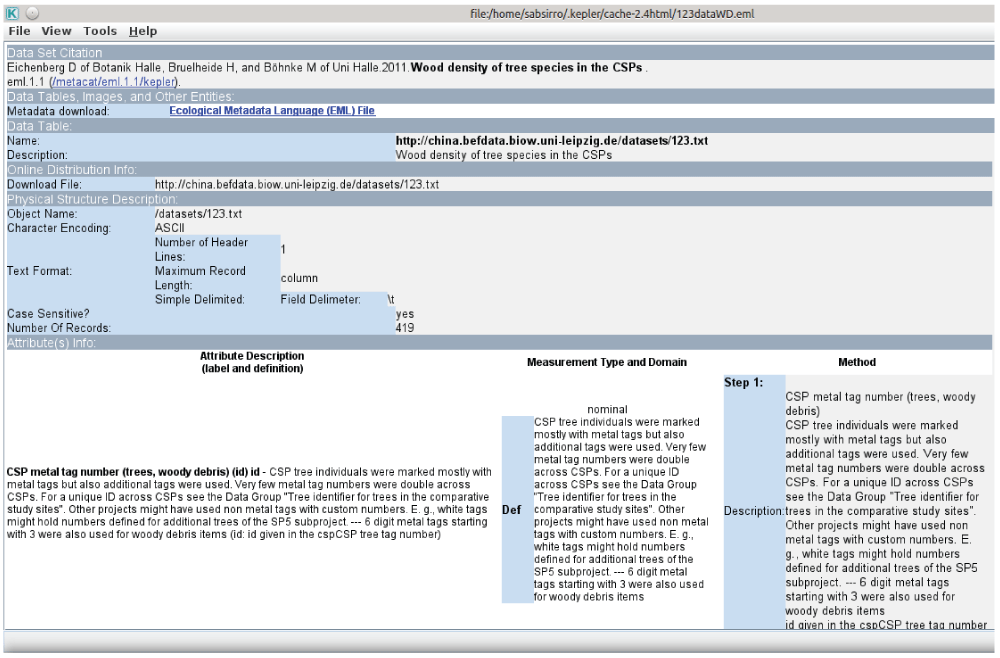This screenshot has height=658, width=1000.
Task: Open Ecological Metadata Language (EML) File link
Action: 272,111
